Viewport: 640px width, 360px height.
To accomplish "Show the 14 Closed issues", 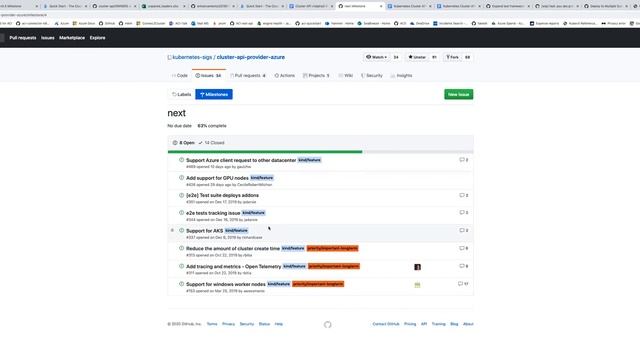I will pyautogui.click(x=211, y=143).
